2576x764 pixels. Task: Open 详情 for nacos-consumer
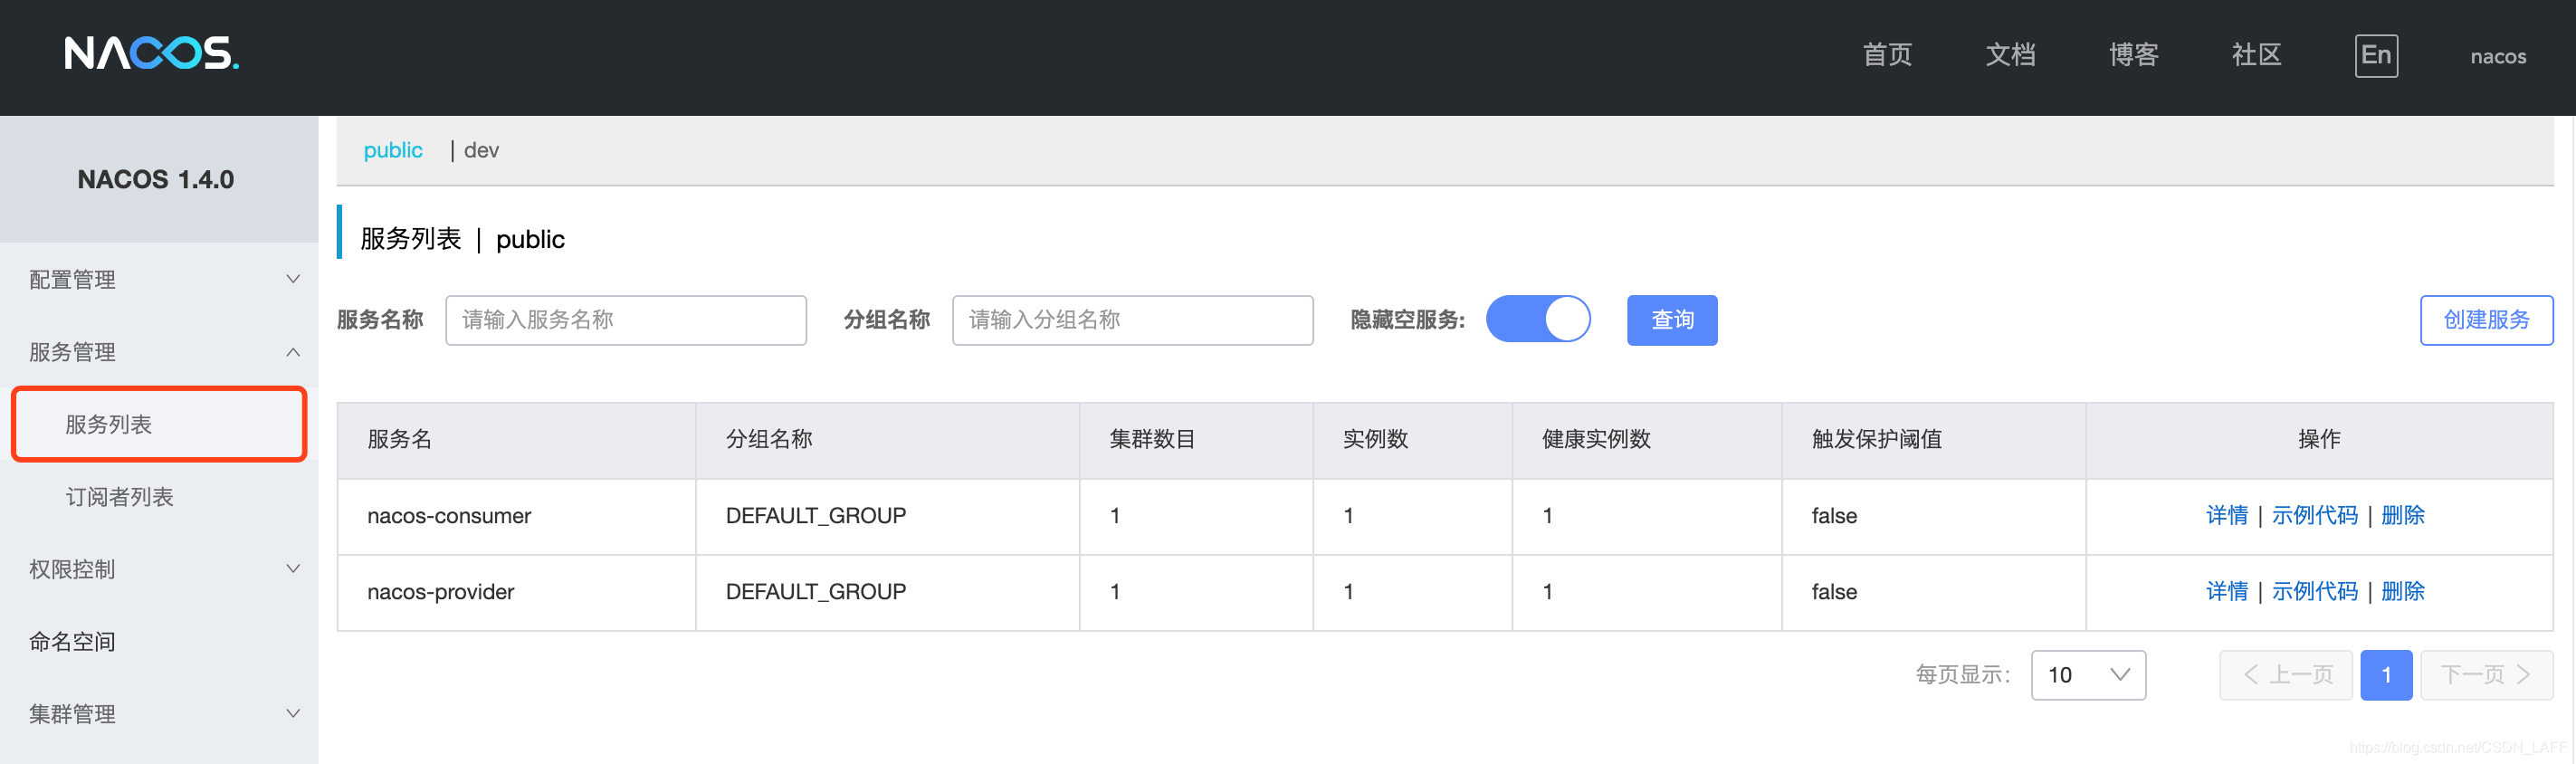pyautogui.click(x=2226, y=516)
